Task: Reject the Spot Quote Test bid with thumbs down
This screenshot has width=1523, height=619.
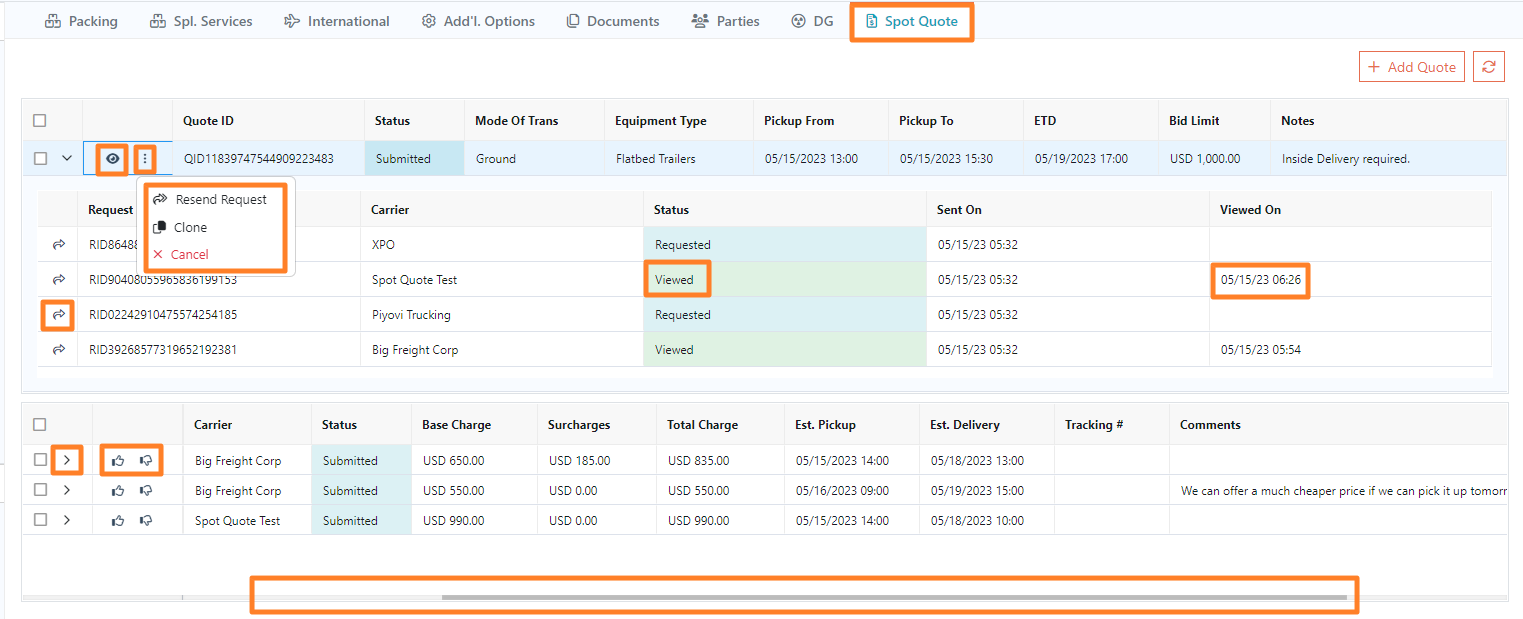Action: tap(146, 521)
